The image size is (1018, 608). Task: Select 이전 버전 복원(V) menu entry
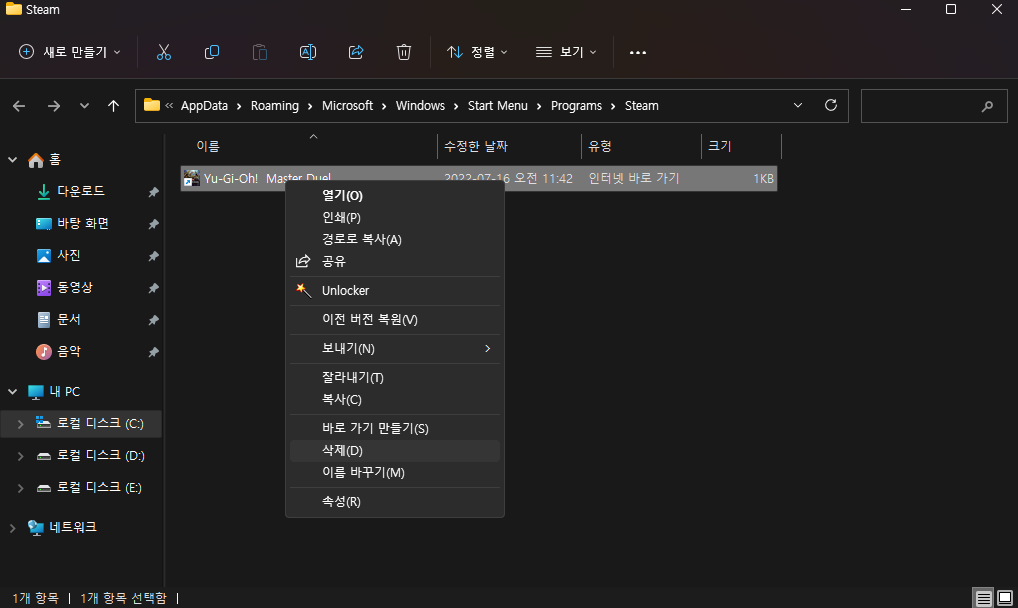pyautogui.click(x=395, y=320)
